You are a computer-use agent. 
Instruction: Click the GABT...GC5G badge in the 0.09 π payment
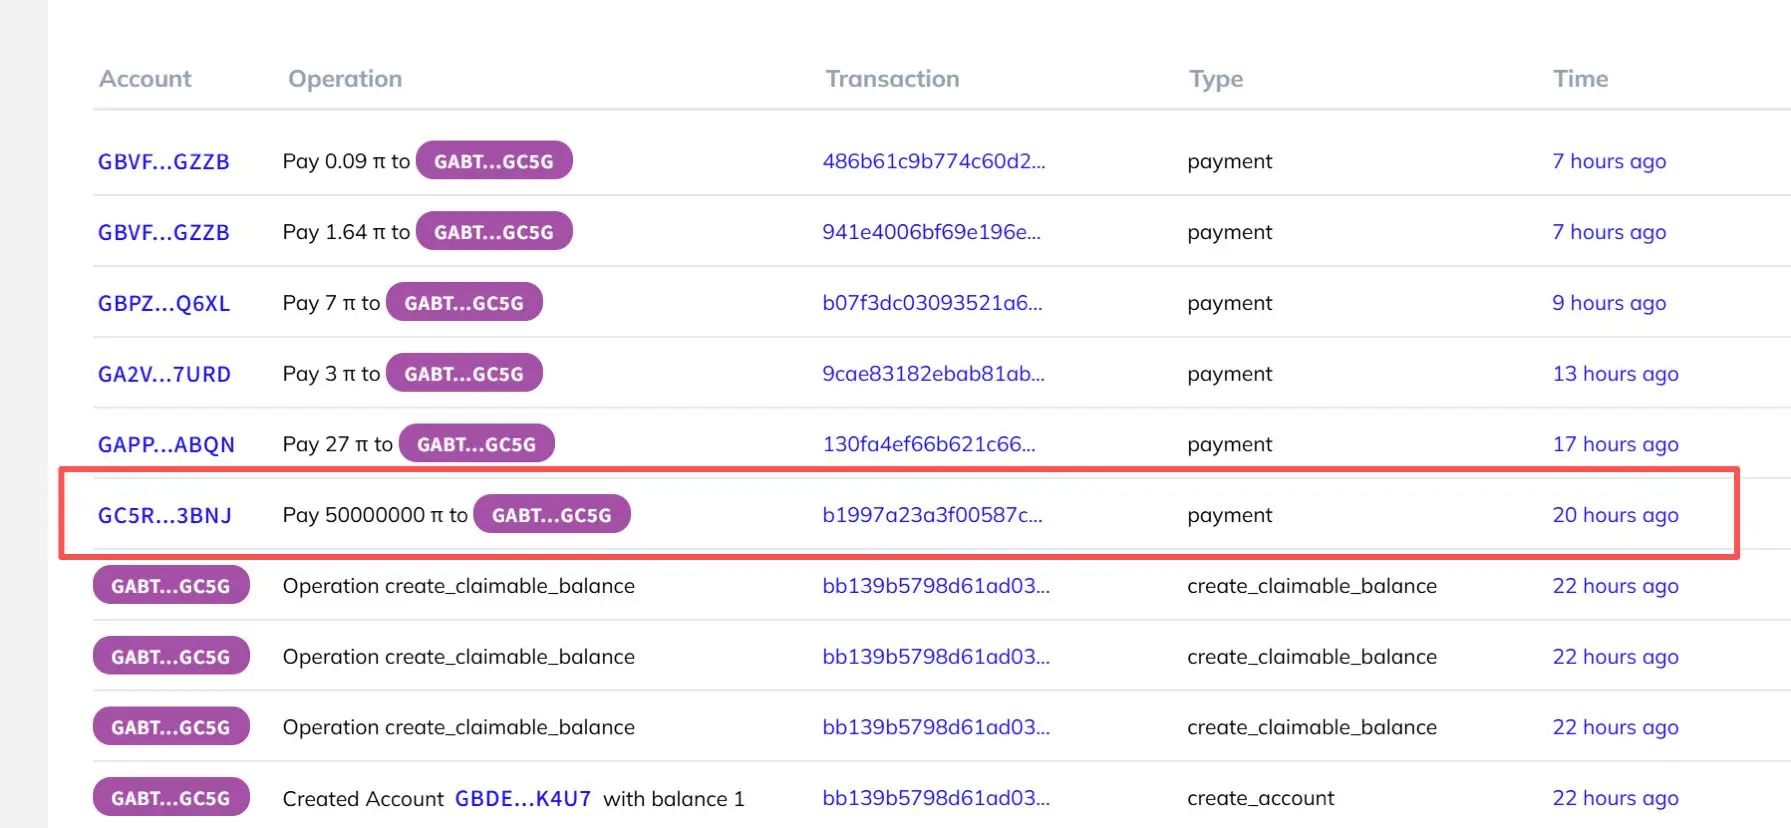point(494,161)
